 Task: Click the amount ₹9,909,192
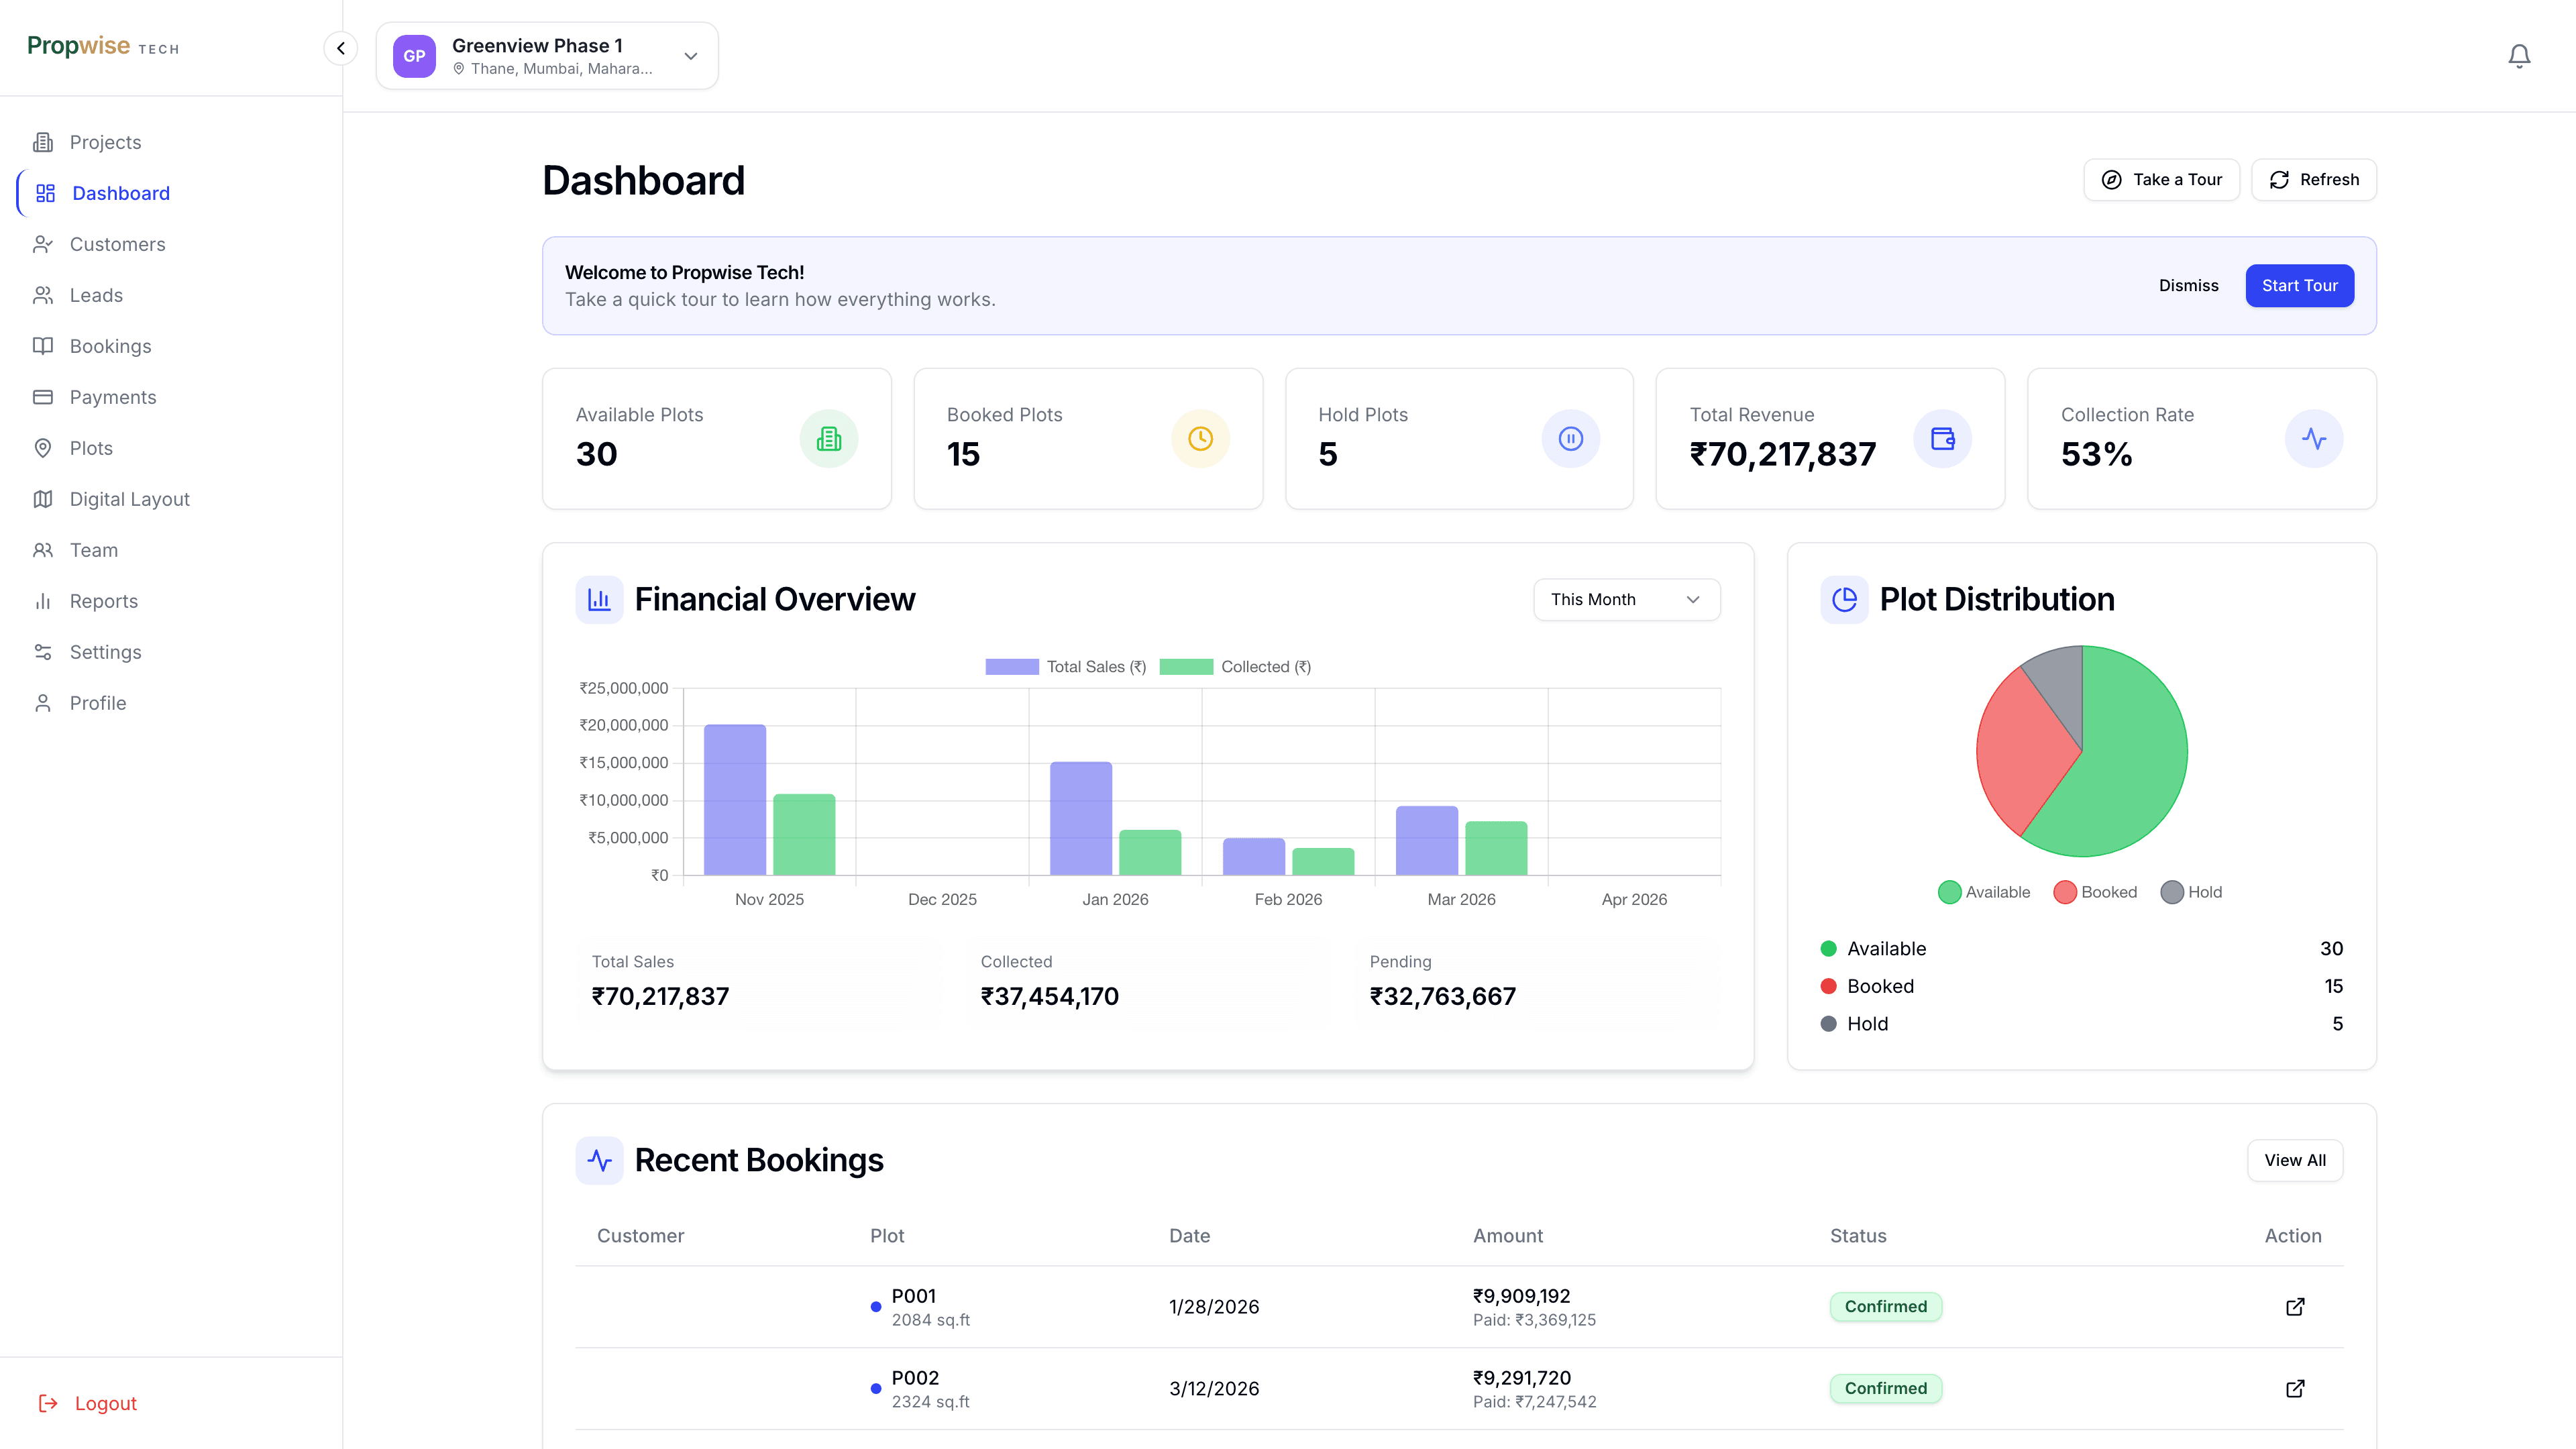pos(1521,1296)
